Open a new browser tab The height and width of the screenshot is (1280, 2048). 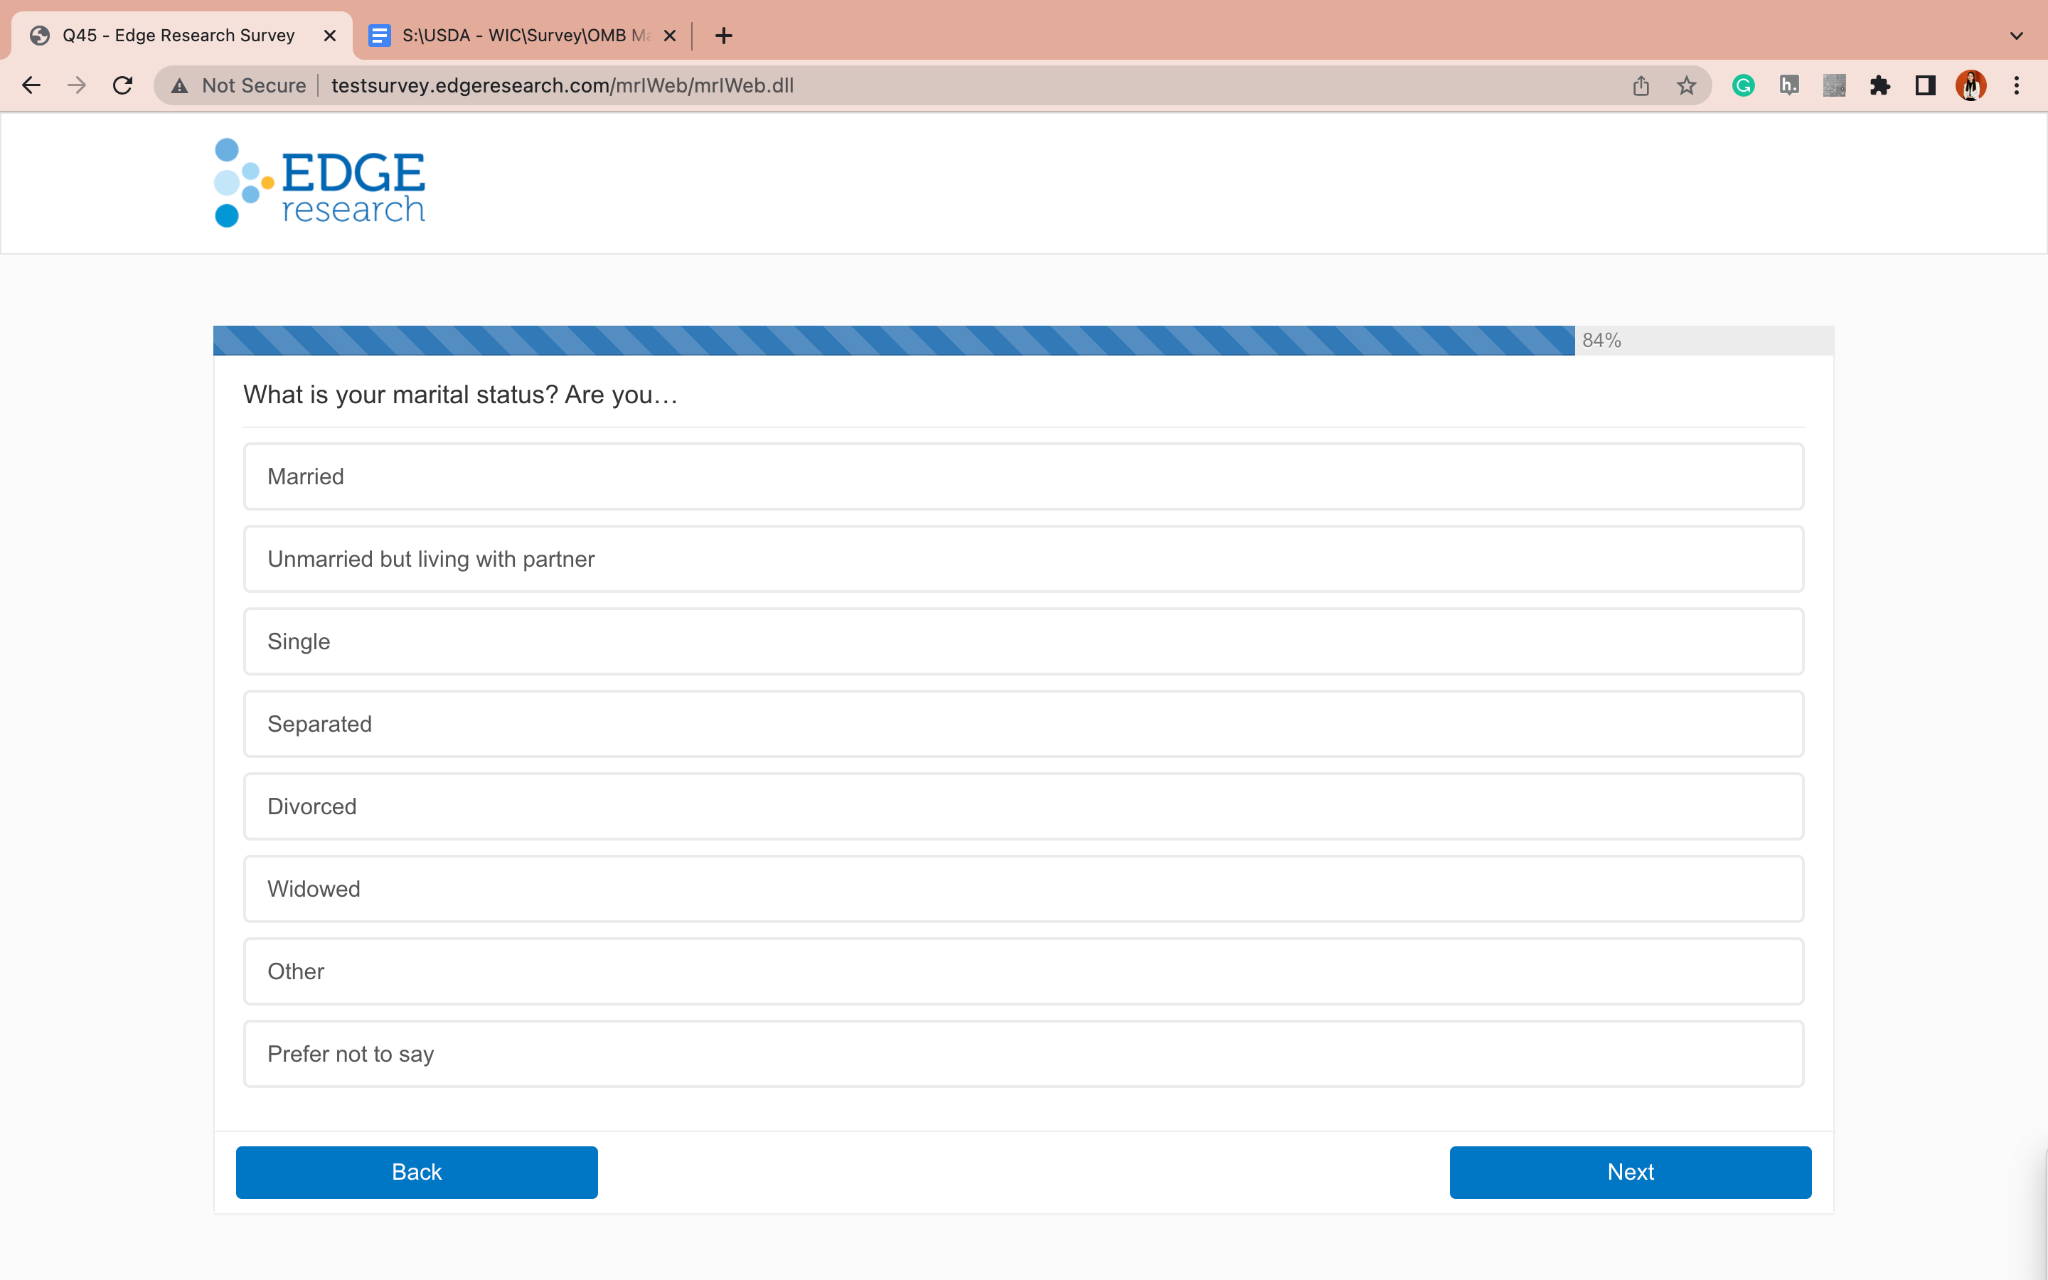click(x=724, y=35)
